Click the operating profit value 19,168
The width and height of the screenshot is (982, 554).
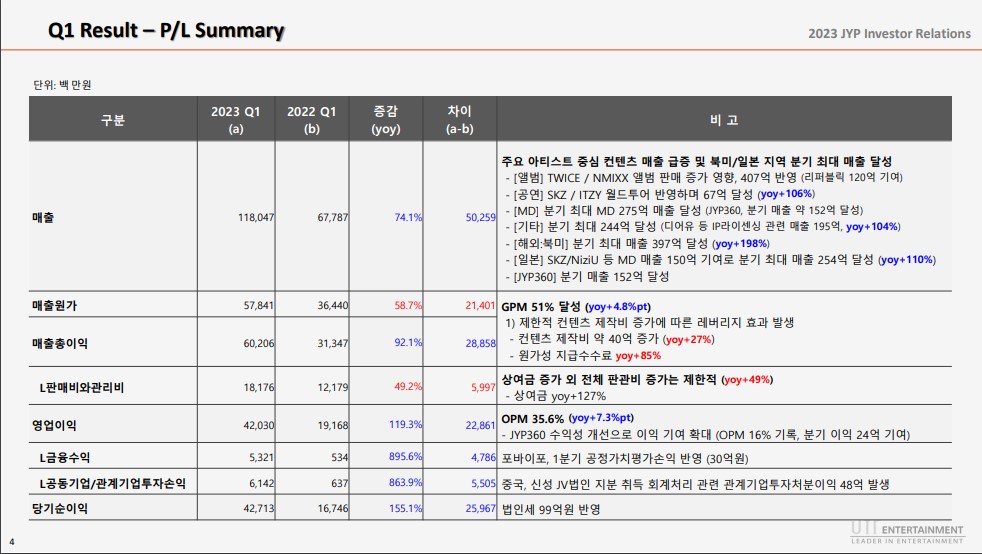pyautogui.click(x=333, y=425)
